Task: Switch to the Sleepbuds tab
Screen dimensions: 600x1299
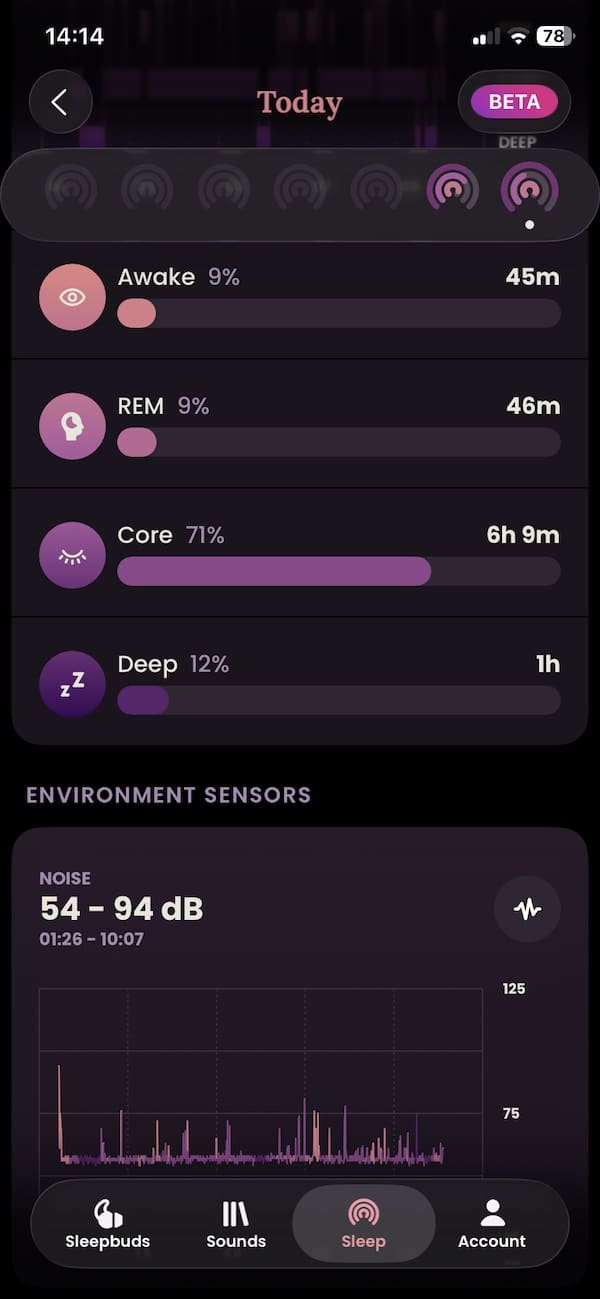Action: (x=107, y=1225)
